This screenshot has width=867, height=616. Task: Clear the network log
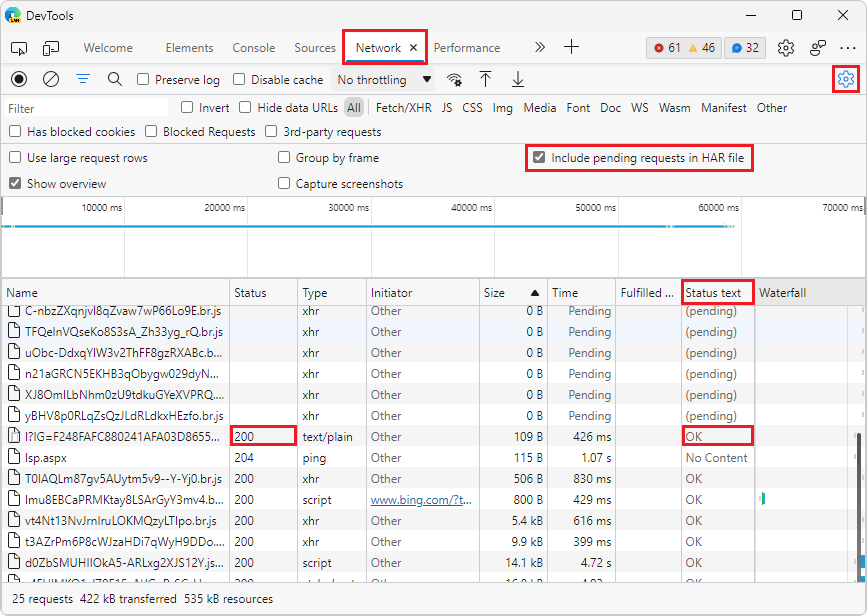click(51, 80)
